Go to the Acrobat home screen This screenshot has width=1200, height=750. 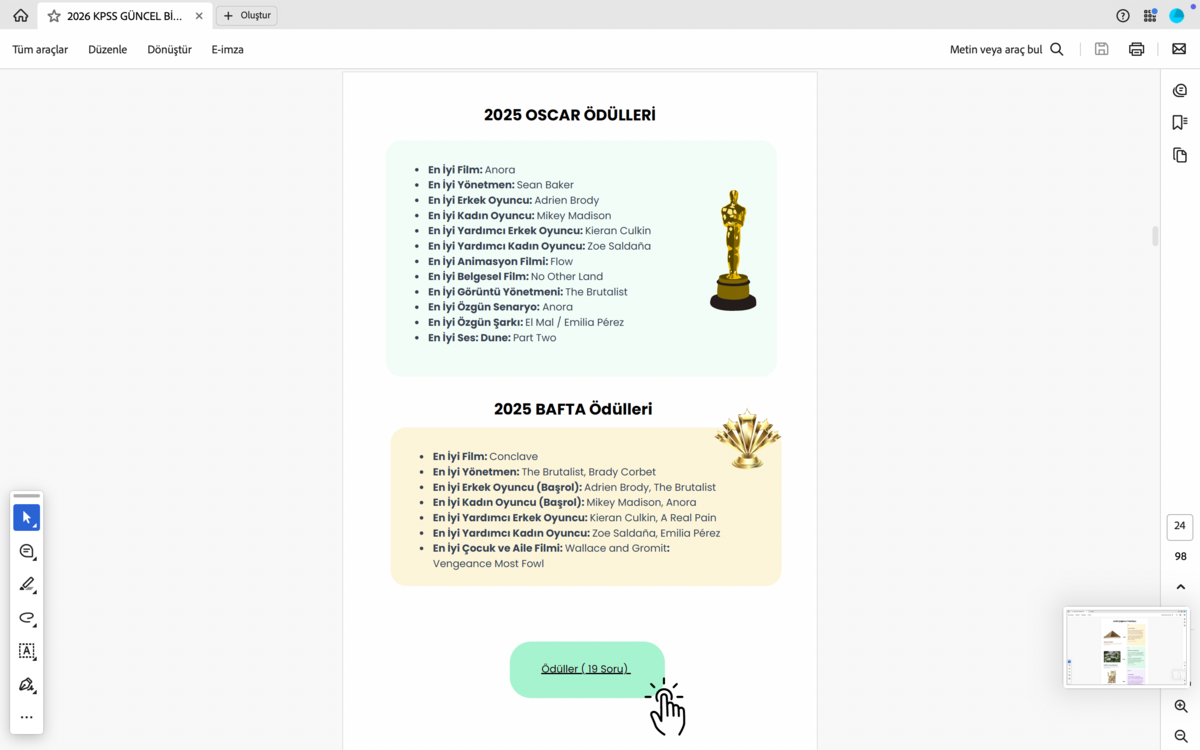tap(20, 16)
